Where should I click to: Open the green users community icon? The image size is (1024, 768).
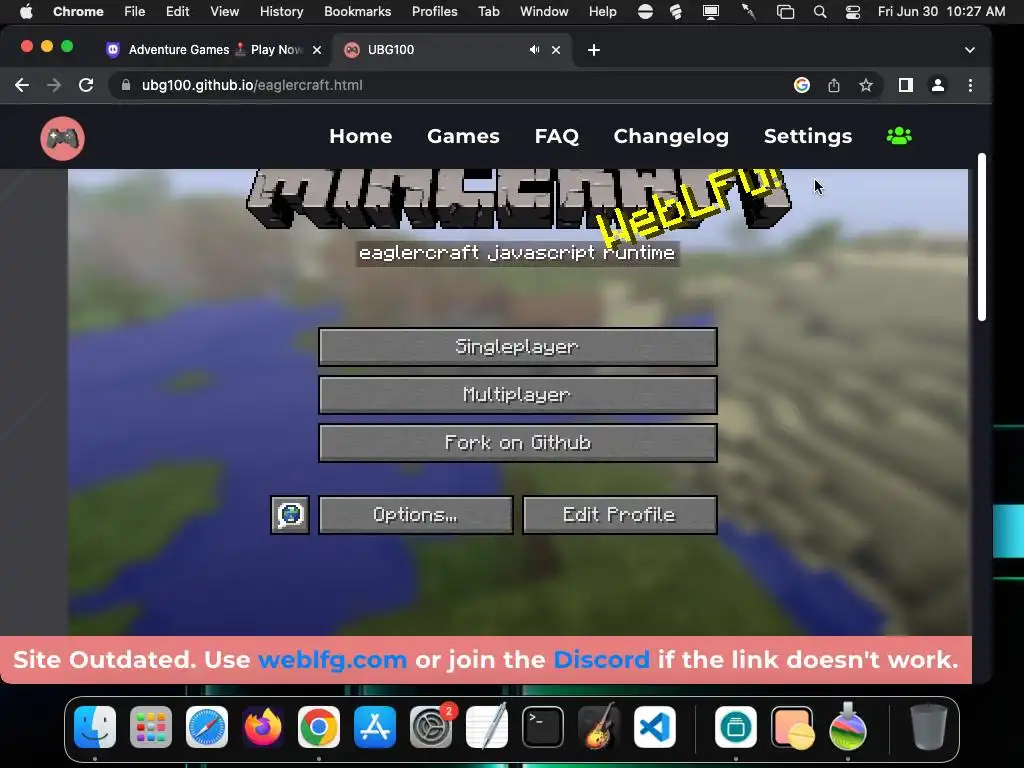(x=899, y=136)
